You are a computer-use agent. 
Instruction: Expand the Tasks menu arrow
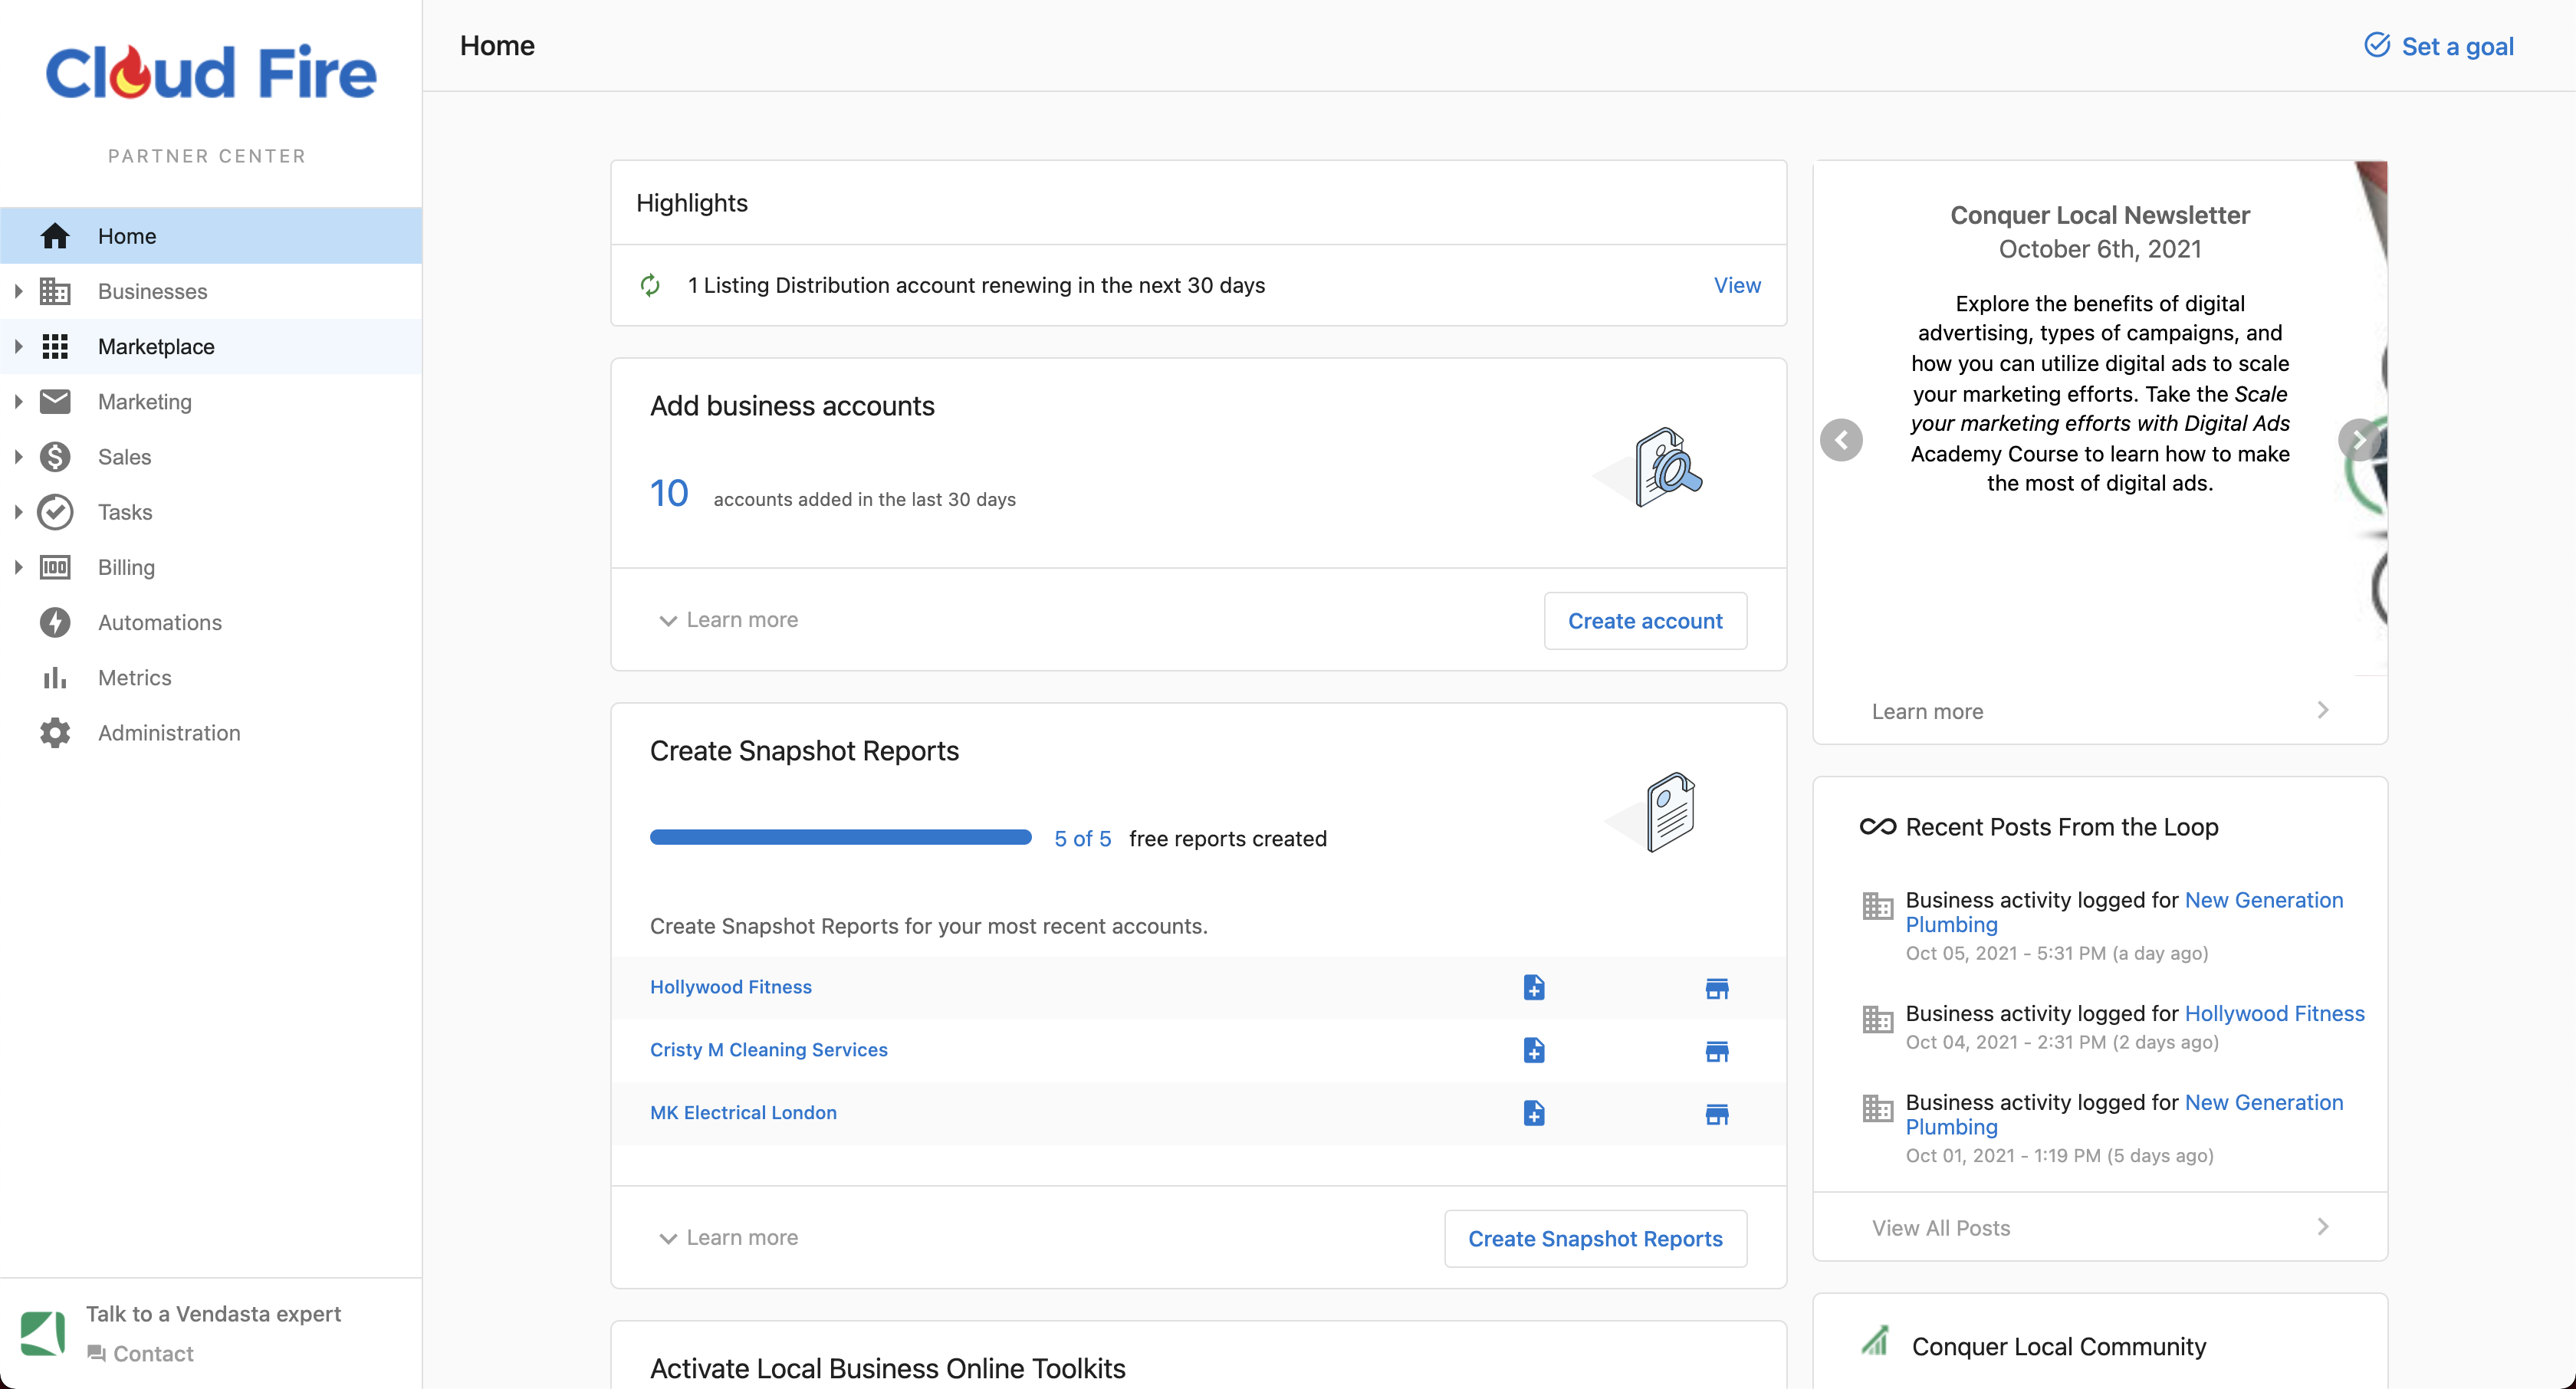[18, 512]
